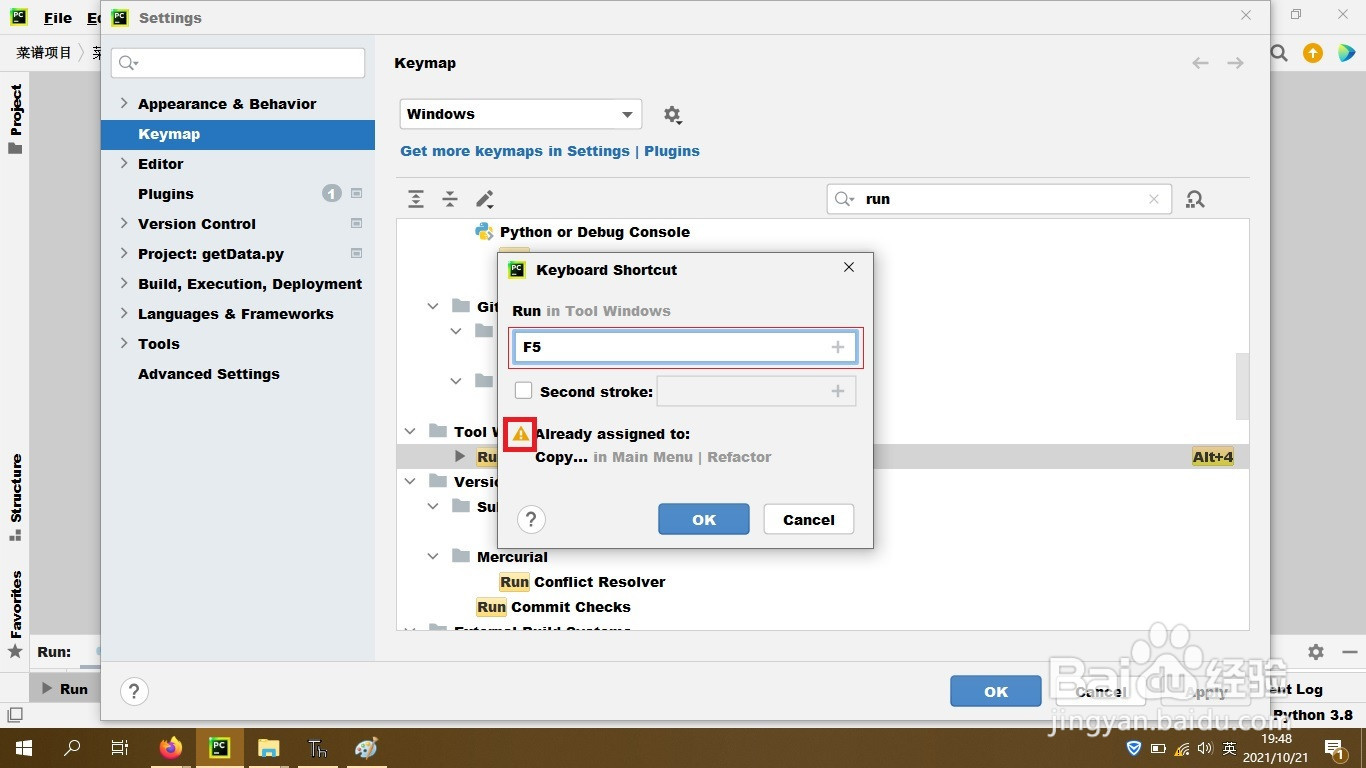Viewport: 1366px width, 768px height.
Task: Click the Collapse All toolbar icon
Action: point(450,199)
